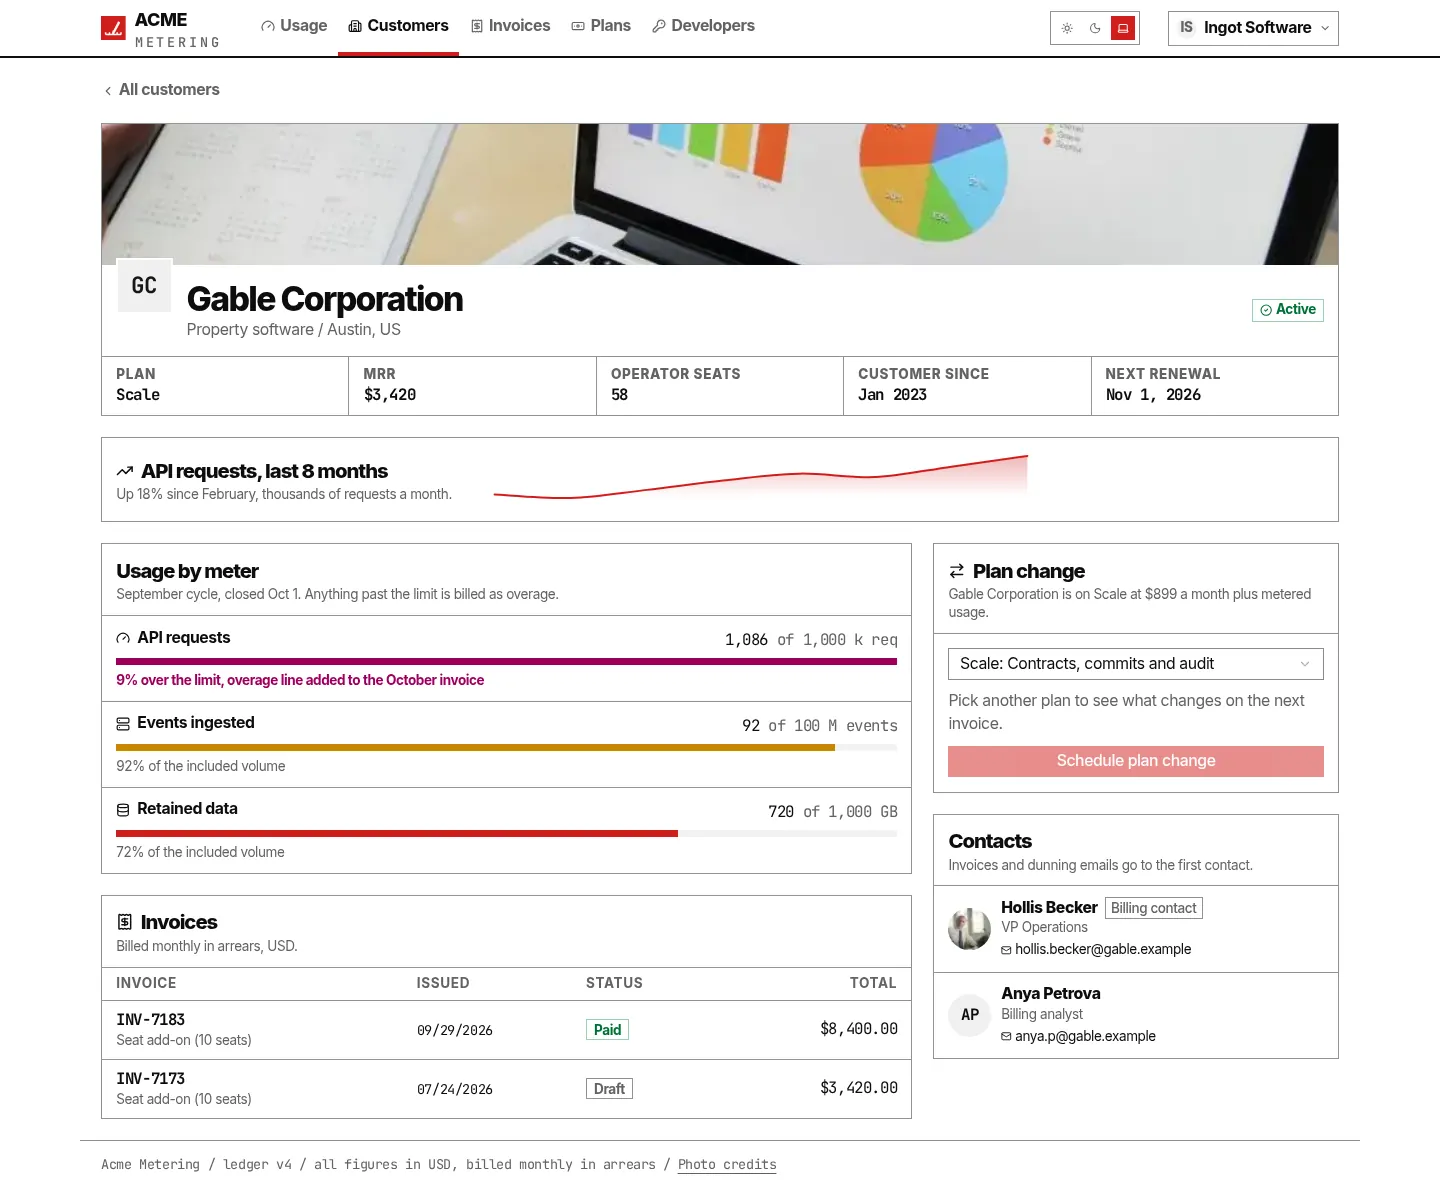Screen dimensions: 1440x1187
Task: Open the Photo credits link
Action: [x=727, y=1165]
